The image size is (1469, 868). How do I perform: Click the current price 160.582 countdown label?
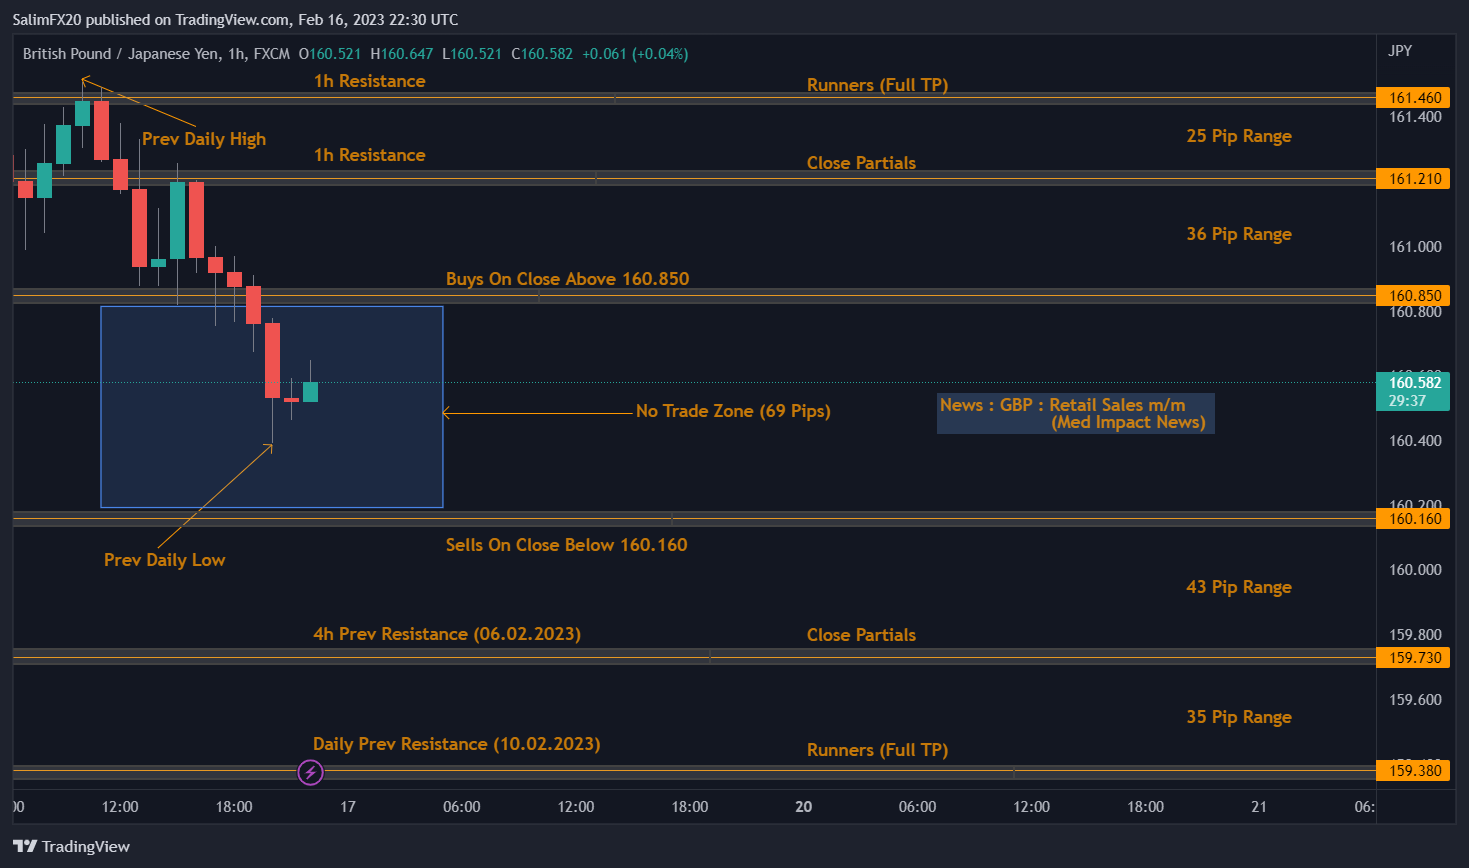pos(1414,391)
